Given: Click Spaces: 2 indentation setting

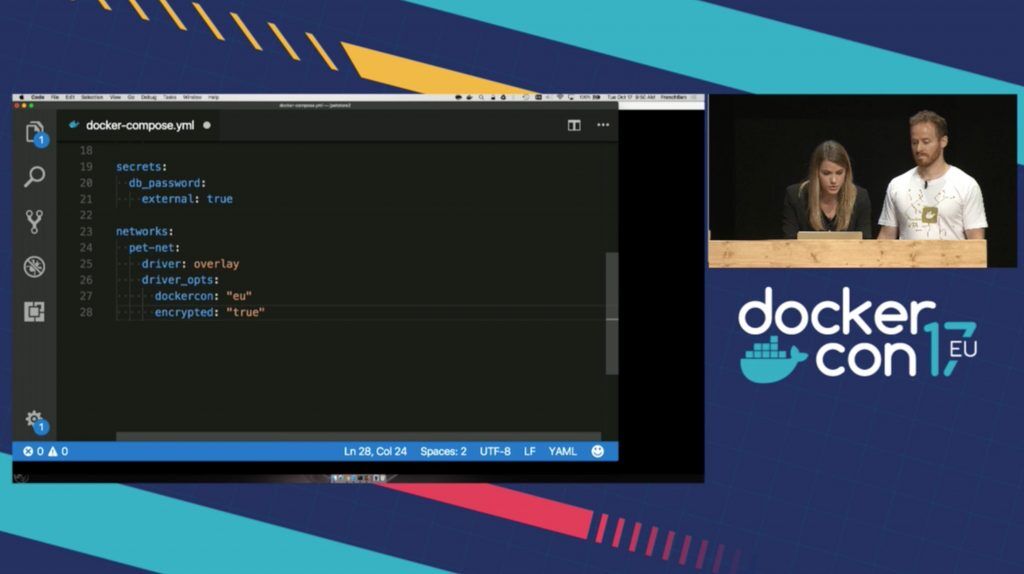Looking at the screenshot, I should [x=443, y=451].
